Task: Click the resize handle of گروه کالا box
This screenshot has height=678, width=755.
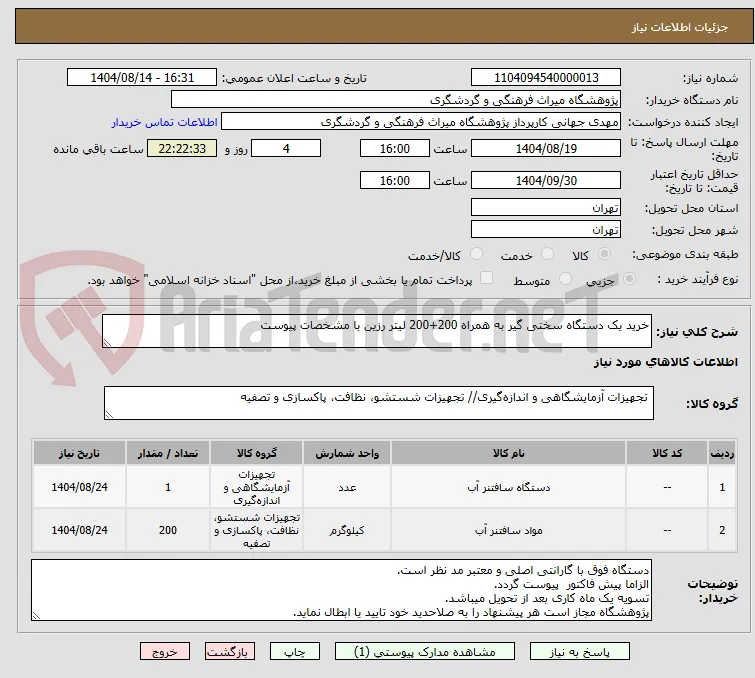Action: click(109, 414)
